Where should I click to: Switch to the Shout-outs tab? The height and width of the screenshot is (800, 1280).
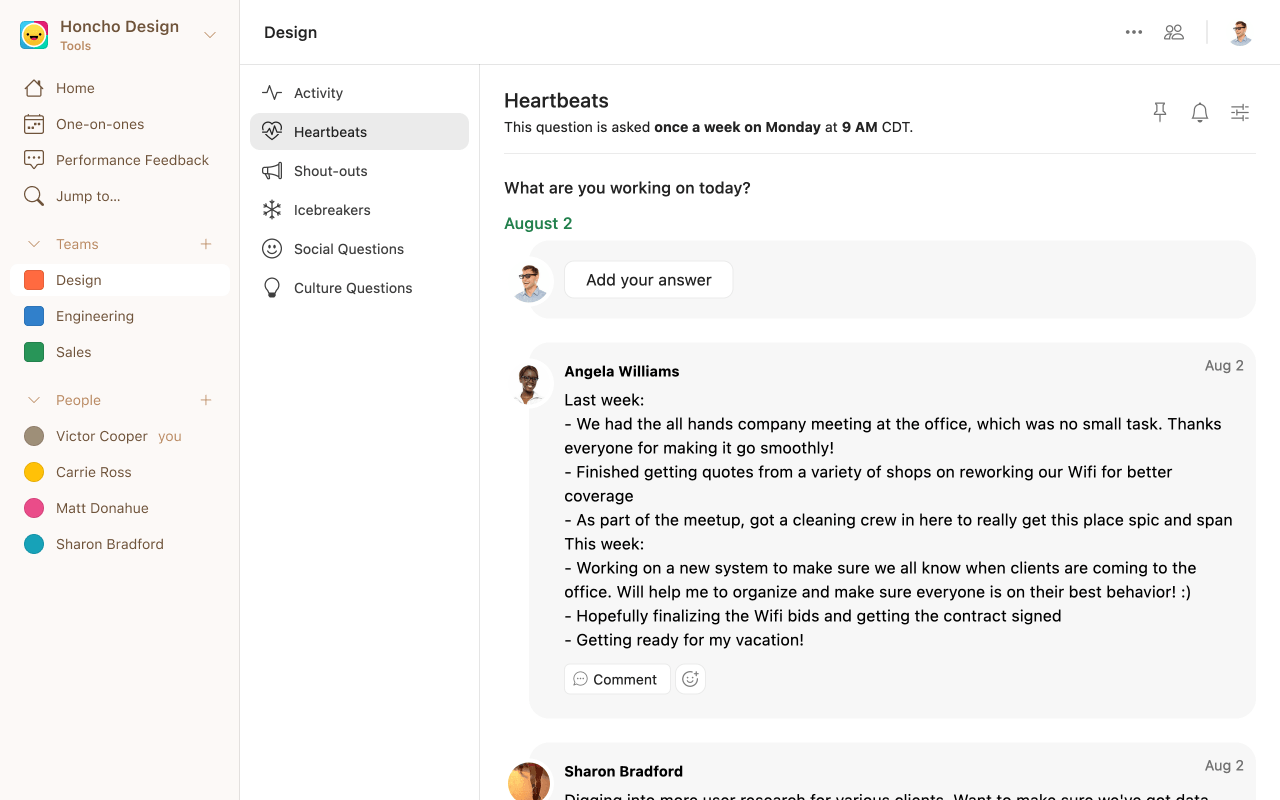tap(359, 171)
